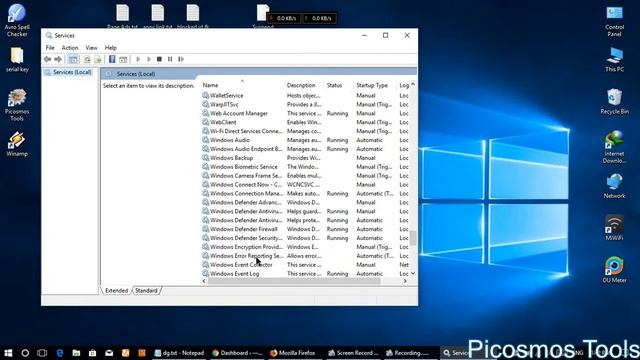Click the Back arrow in Services toolbar

click(48, 59)
